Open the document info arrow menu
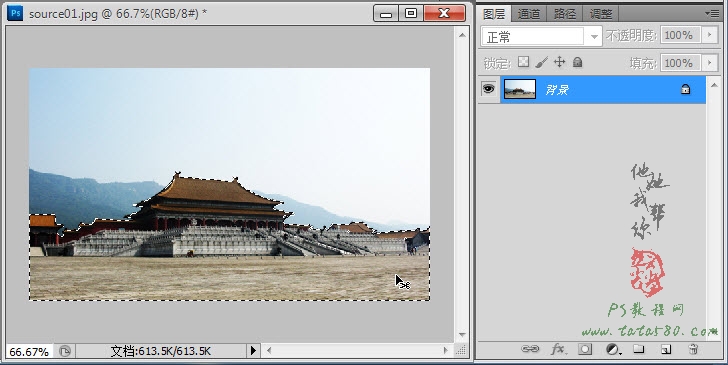Viewport: 728px width, 365px height. 253,351
